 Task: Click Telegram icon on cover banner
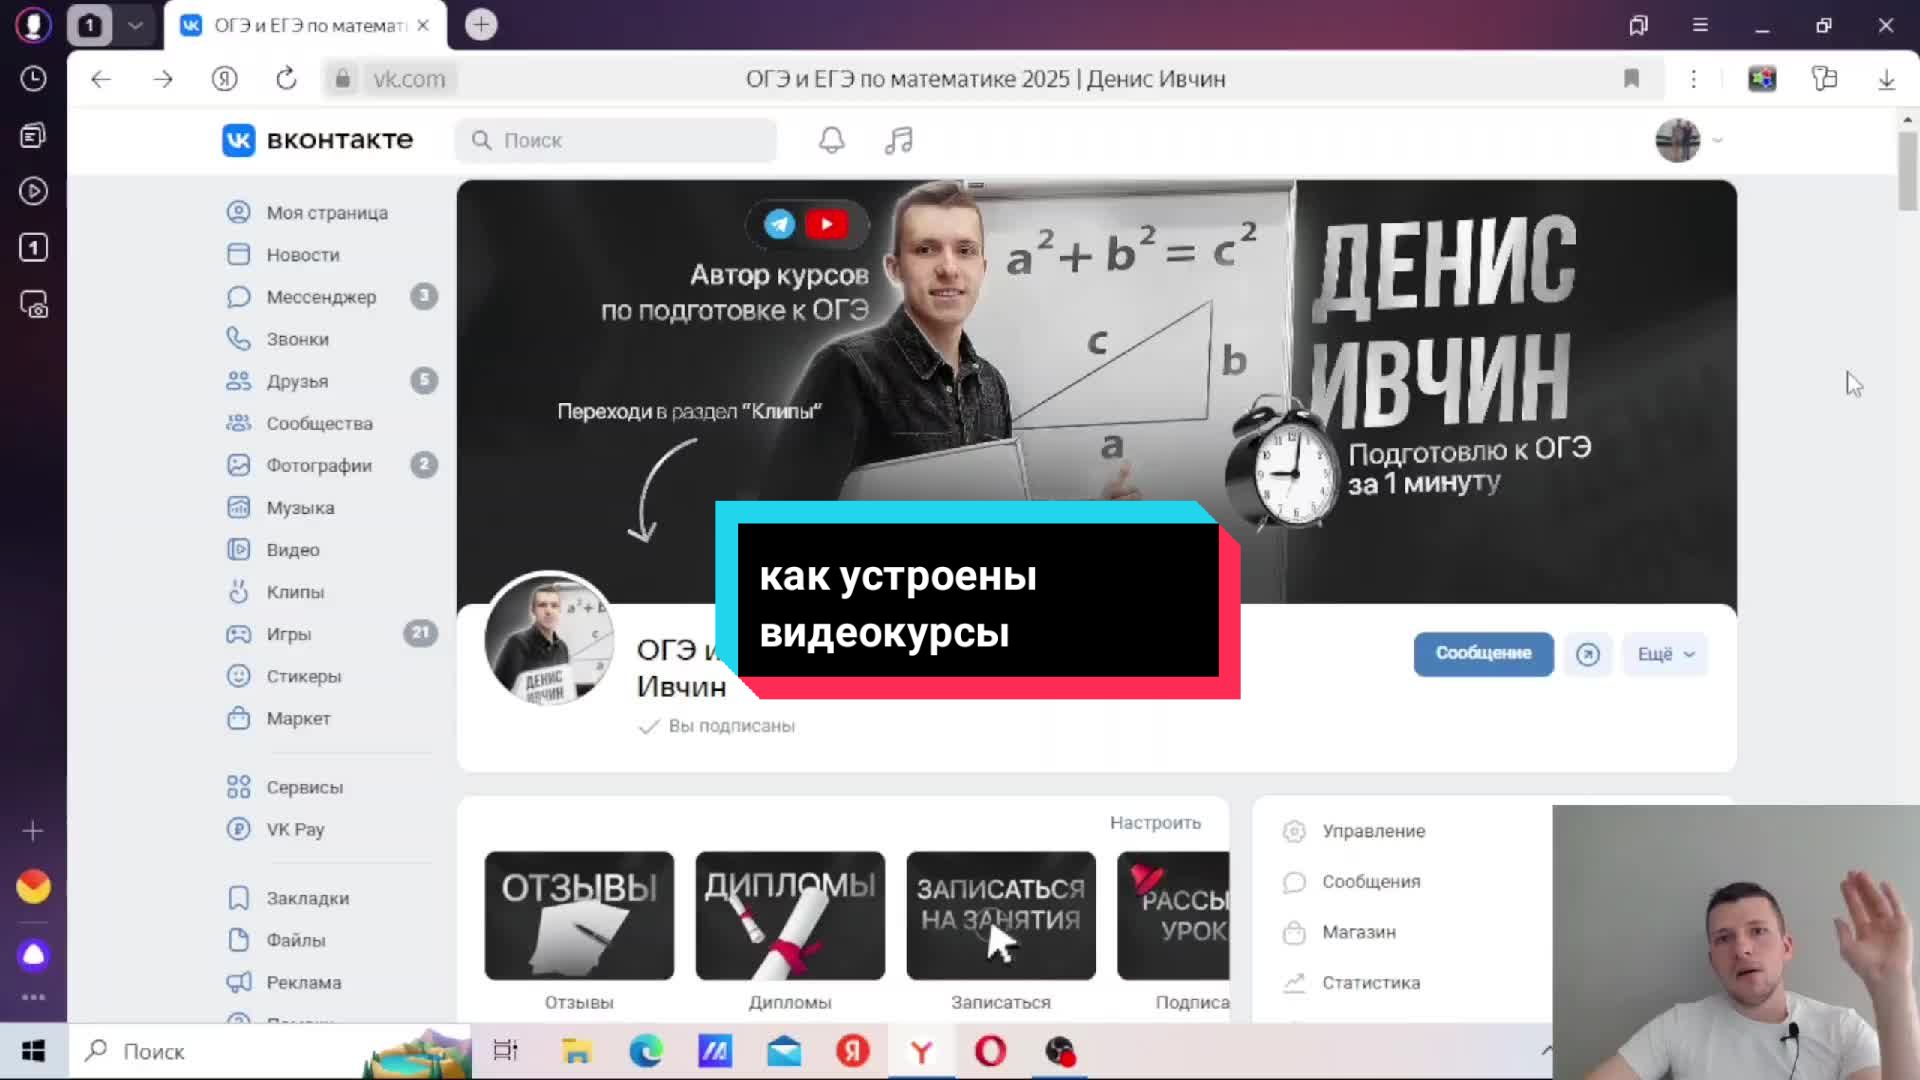tap(780, 224)
